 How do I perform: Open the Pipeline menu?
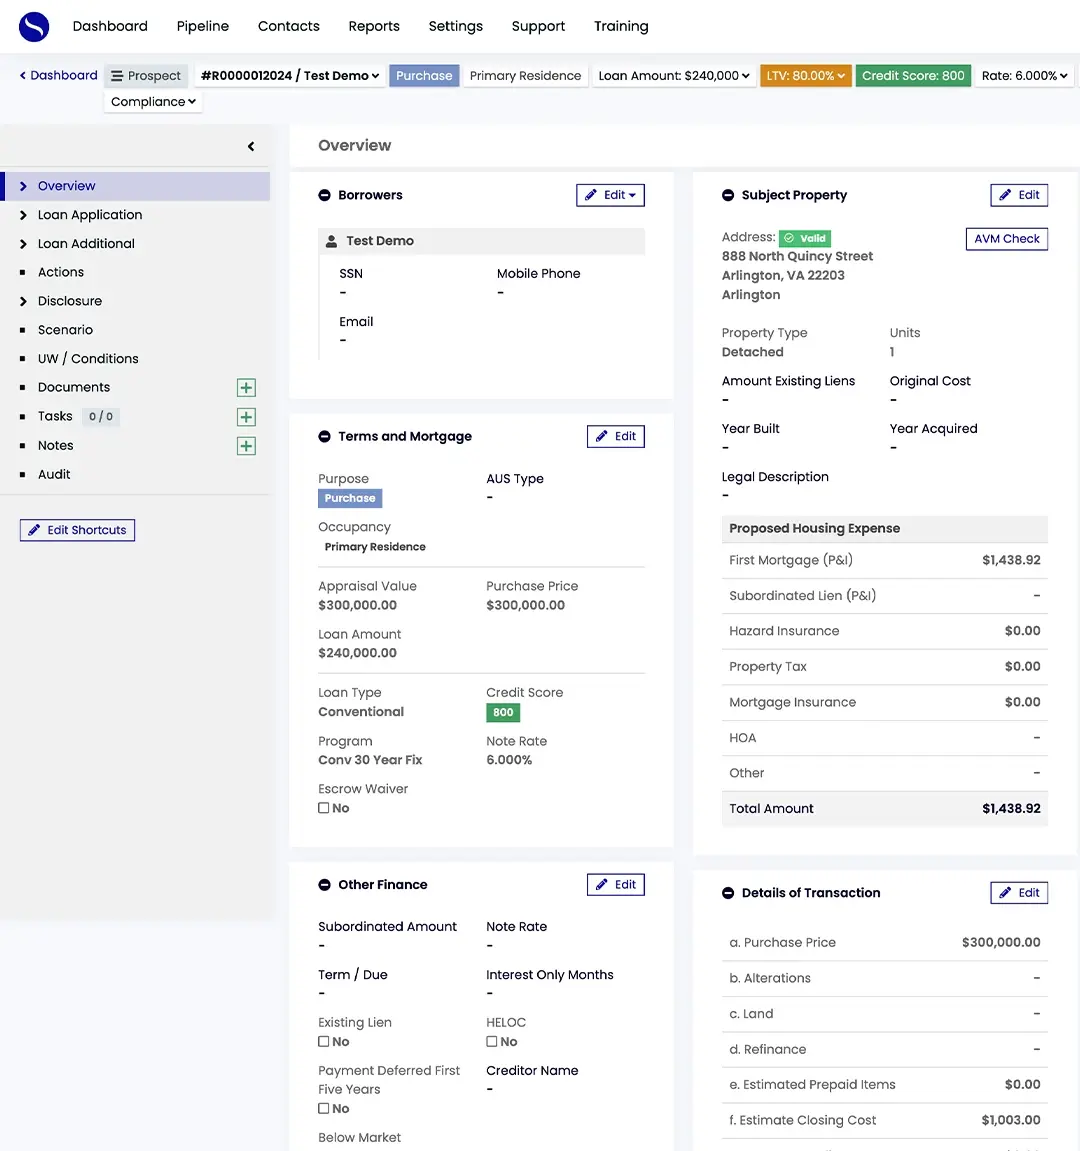pyautogui.click(x=202, y=26)
